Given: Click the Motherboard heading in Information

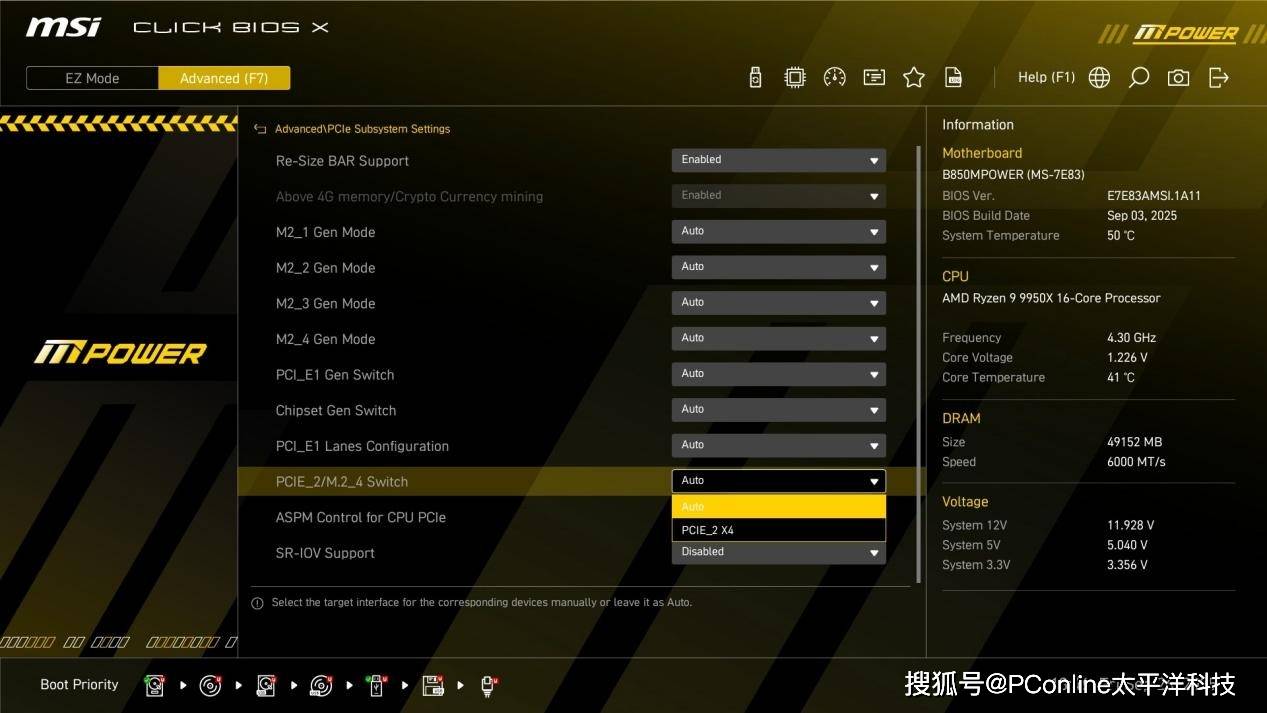Looking at the screenshot, I should [982, 153].
